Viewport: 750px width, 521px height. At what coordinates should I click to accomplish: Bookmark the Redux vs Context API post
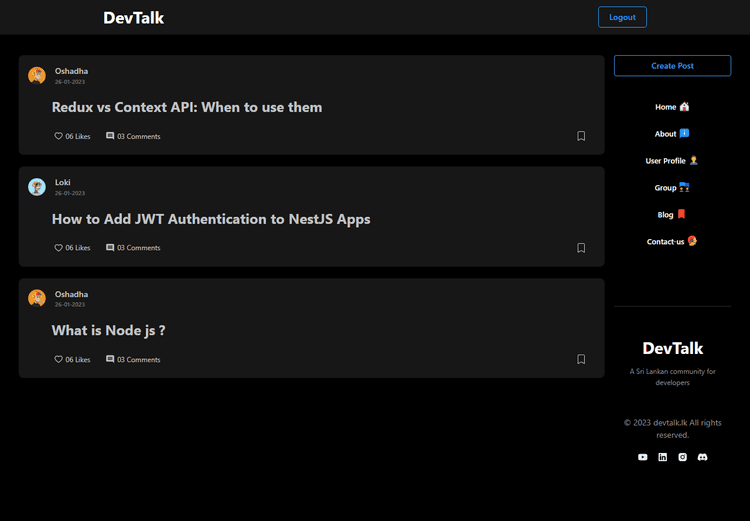coord(581,136)
